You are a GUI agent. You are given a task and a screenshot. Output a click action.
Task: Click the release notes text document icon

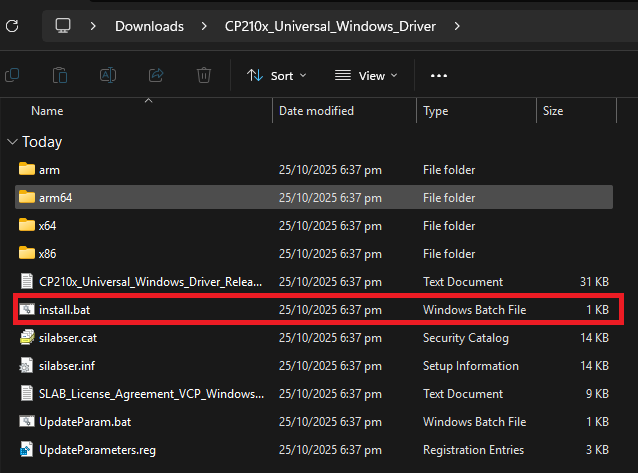27,281
